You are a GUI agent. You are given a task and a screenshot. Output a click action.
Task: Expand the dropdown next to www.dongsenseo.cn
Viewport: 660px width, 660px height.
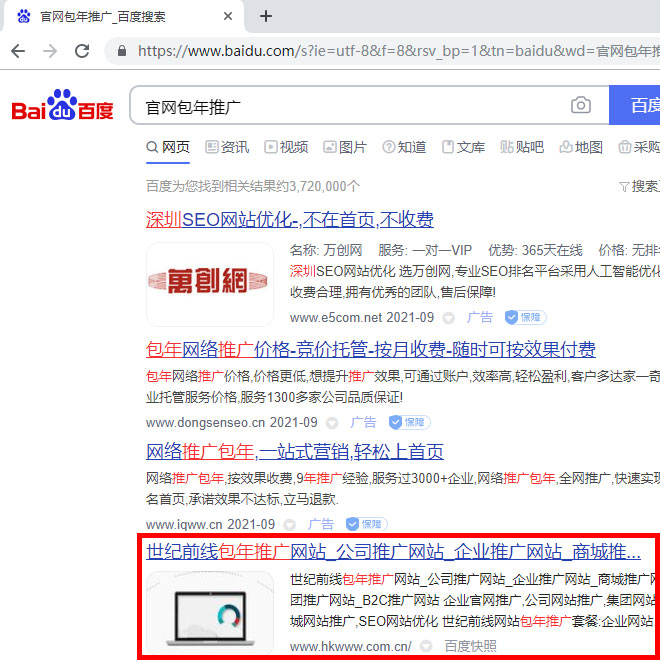pos(332,423)
